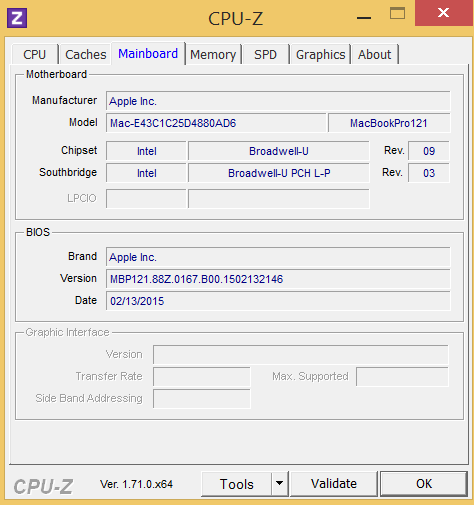Open the About tab

pyautogui.click(x=374, y=54)
